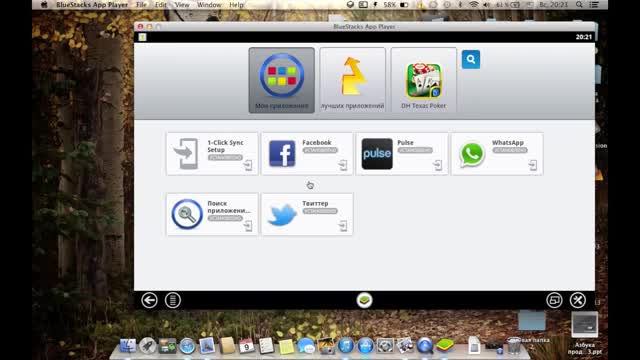Screen dimensions: 640x360
Task: Select the My Apps tab
Action: [x=282, y=80]
